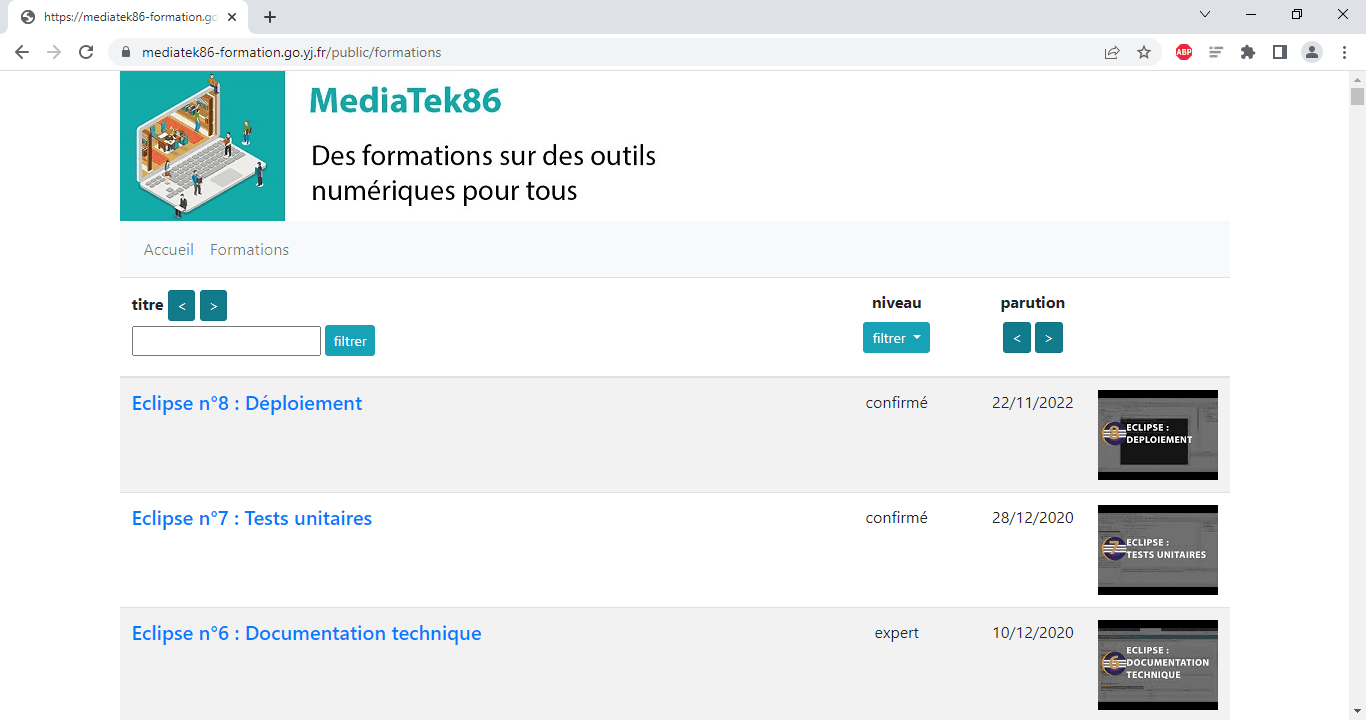Go to Accueil in the navbar
The height and width of the screenshot is (720, 1366).
169,250
